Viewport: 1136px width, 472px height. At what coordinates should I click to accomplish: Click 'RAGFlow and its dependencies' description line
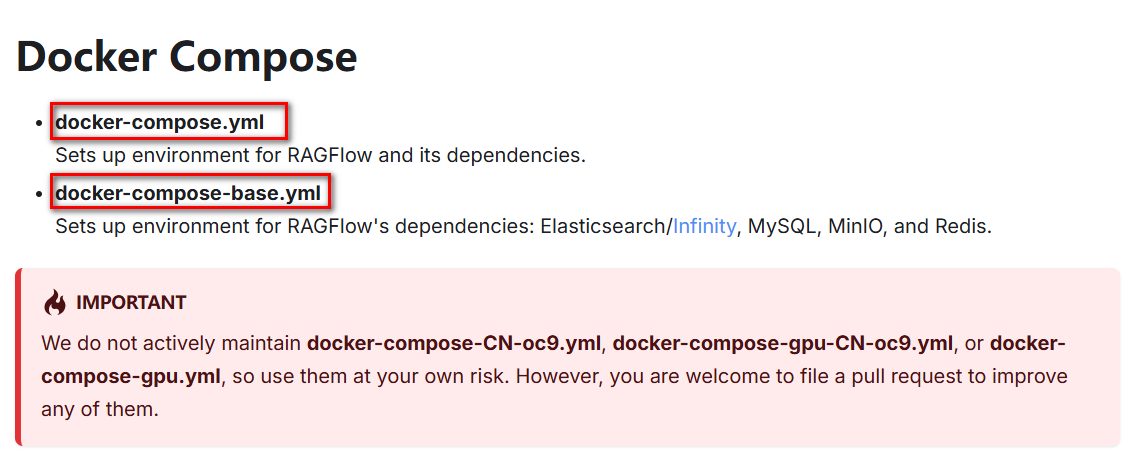click(x=320, y=157)
